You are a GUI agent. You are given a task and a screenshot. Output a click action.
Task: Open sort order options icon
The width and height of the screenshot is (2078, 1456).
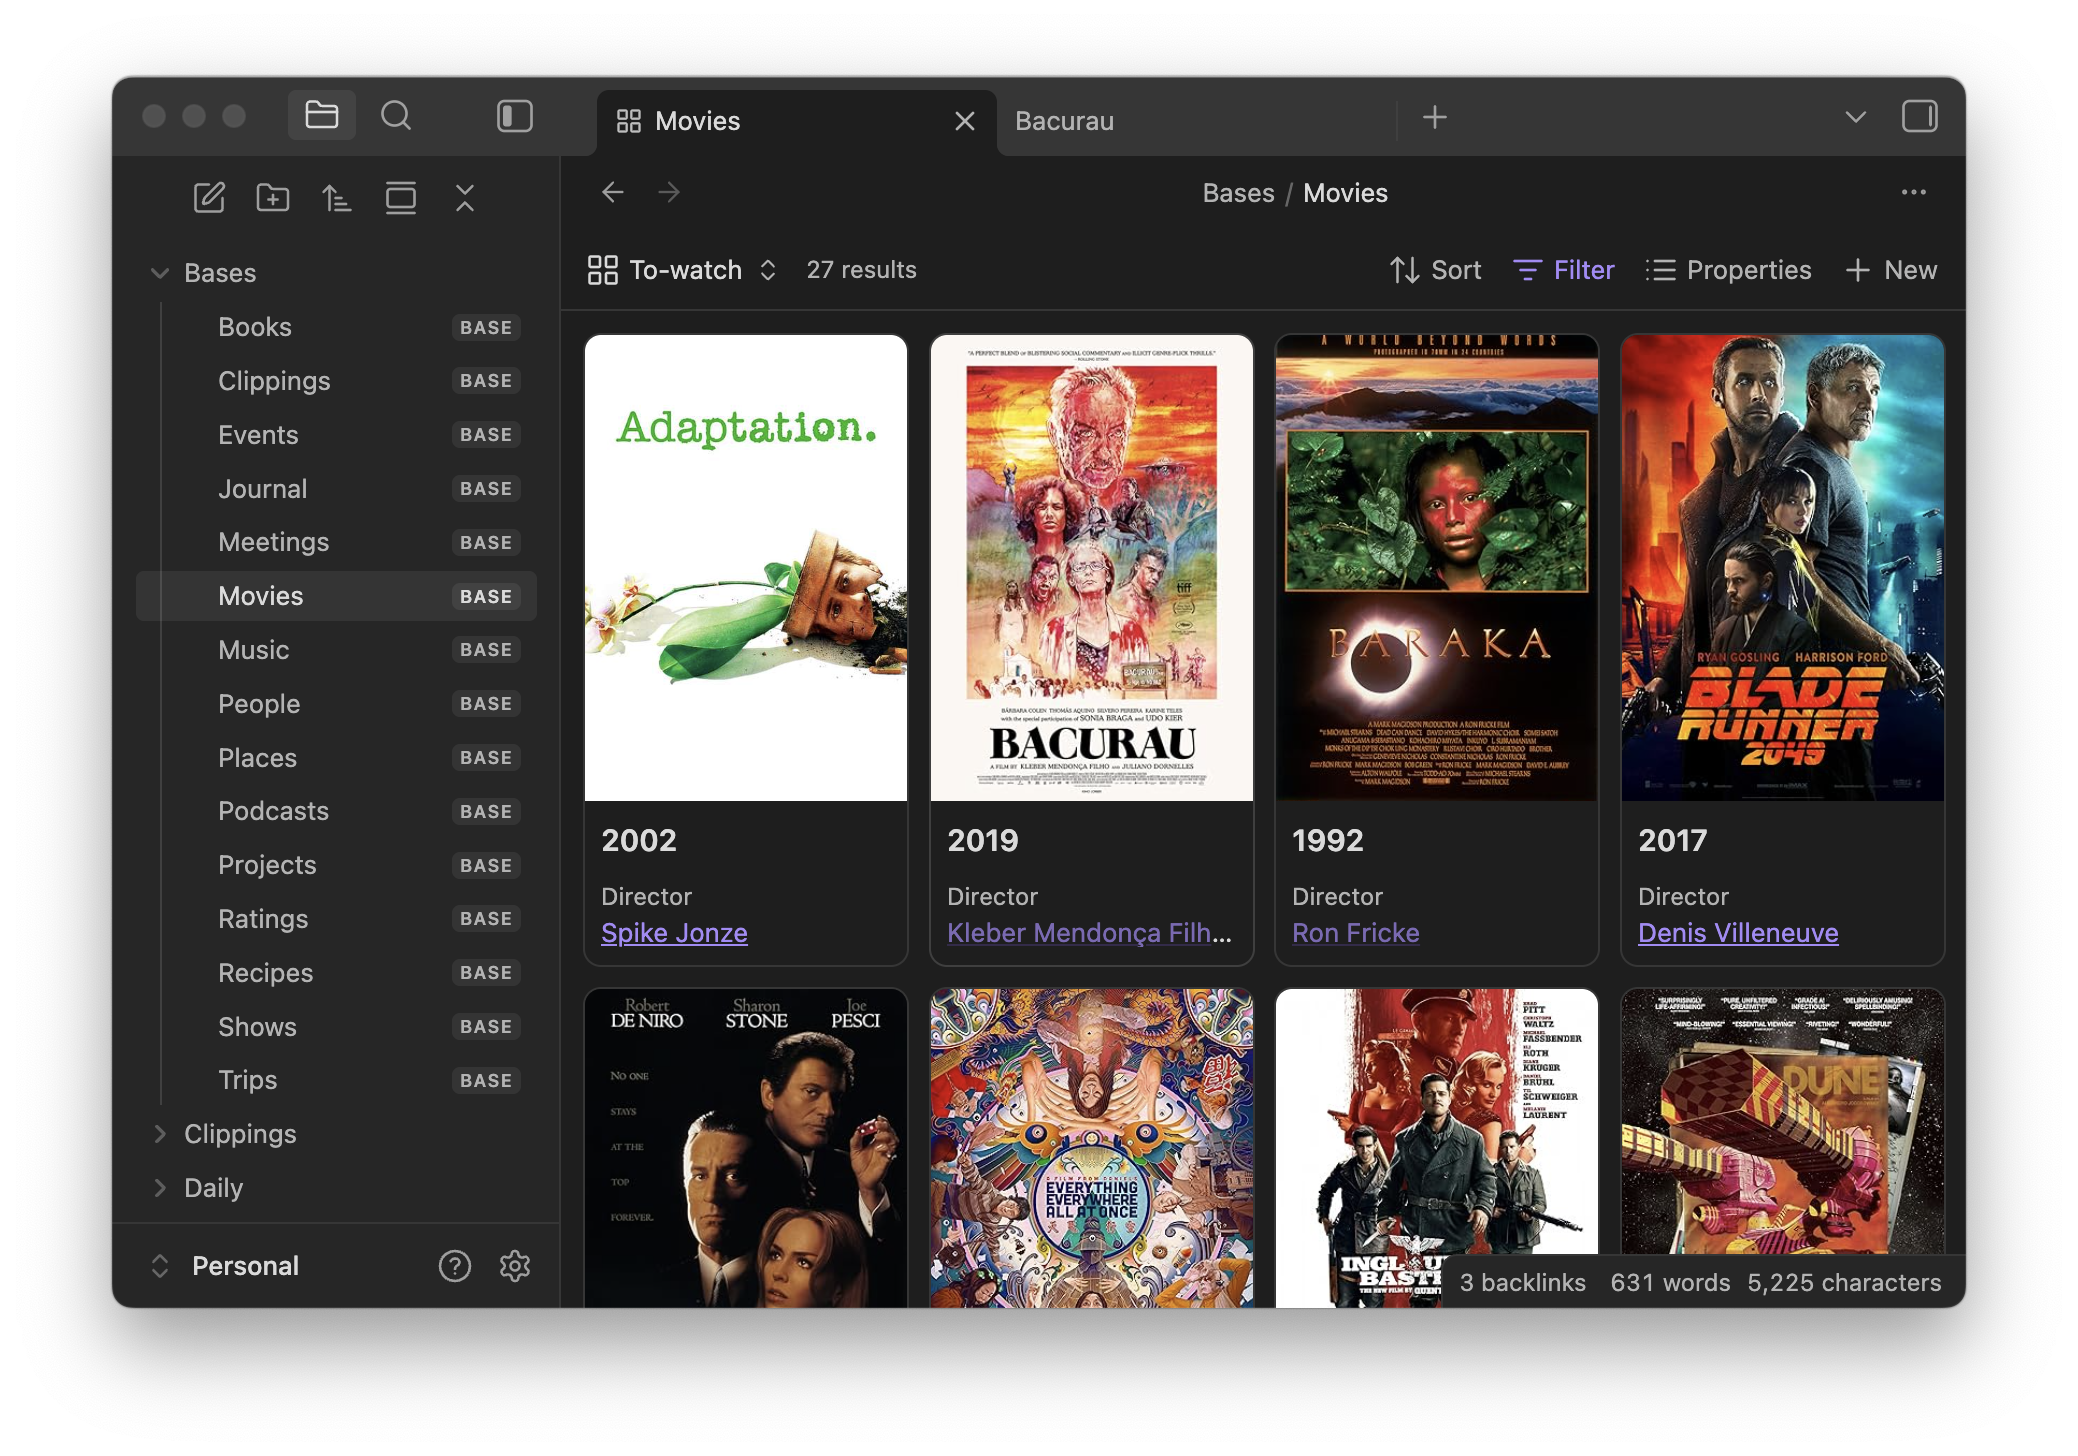click(337, 198)
